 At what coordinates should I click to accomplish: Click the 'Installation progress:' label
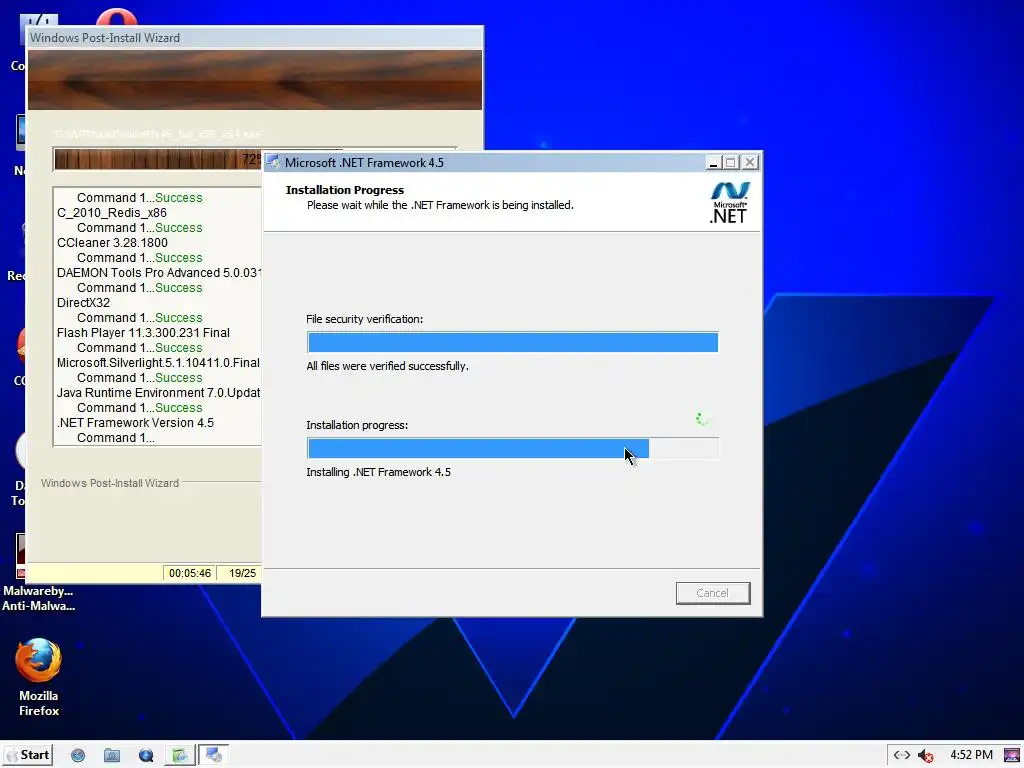click(357, 425)
